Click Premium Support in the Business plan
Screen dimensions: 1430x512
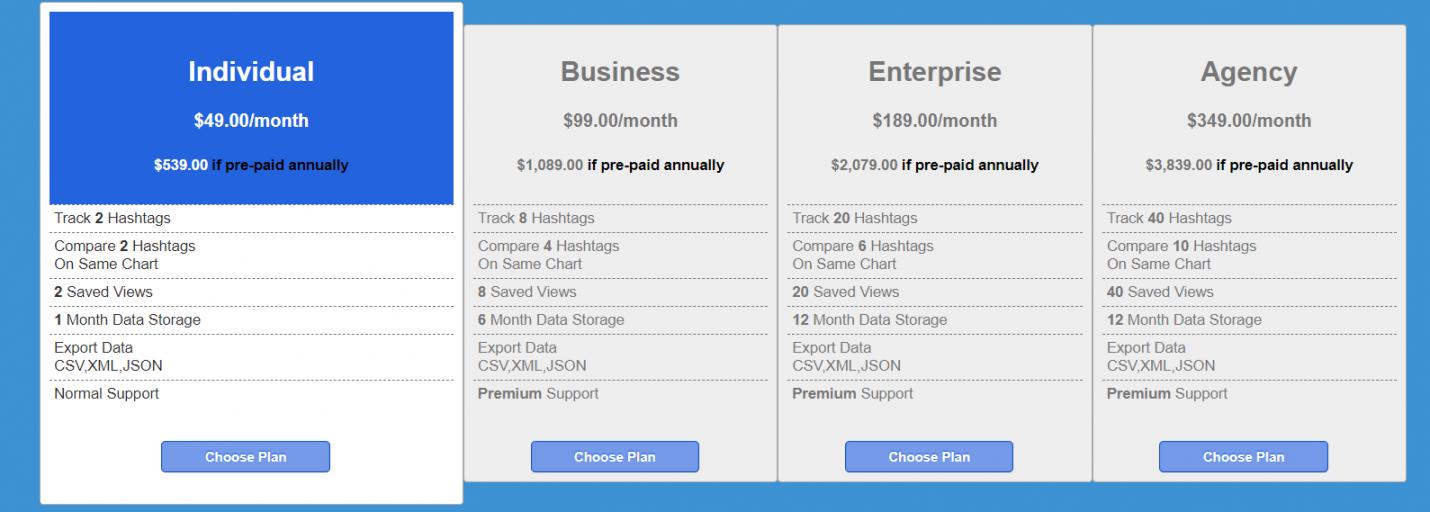pos(538,394)
